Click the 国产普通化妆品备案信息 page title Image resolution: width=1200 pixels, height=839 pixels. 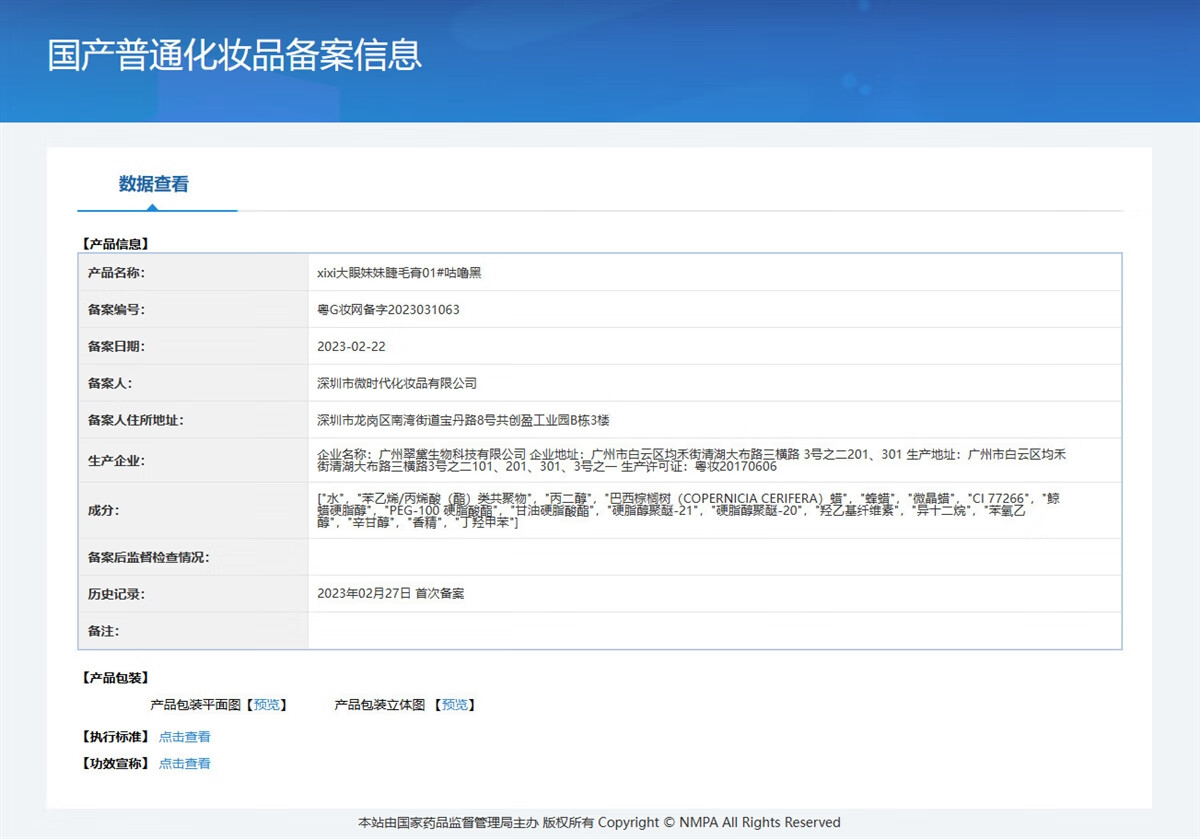click(x=235, y=54)
